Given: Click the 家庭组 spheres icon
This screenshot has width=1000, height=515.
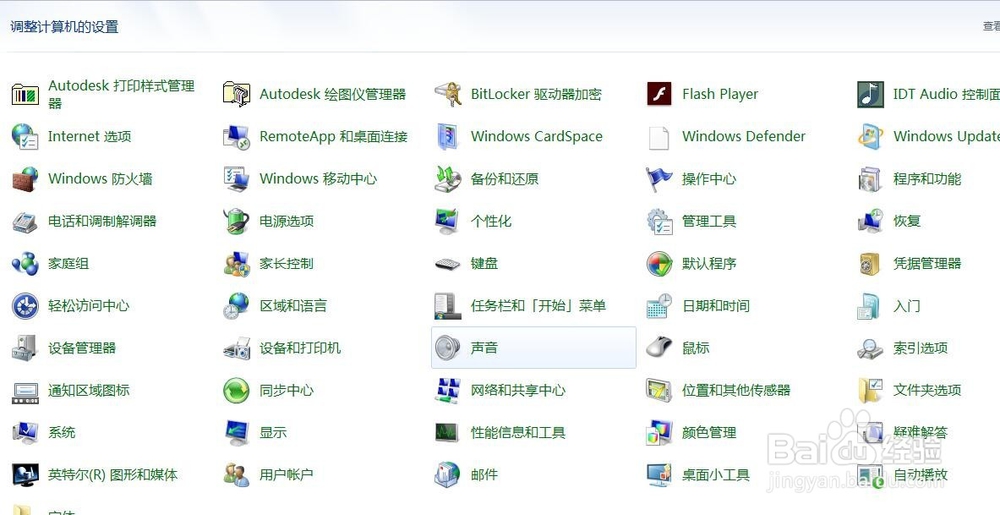Looking at the screenshot, I should coord(26,263).
